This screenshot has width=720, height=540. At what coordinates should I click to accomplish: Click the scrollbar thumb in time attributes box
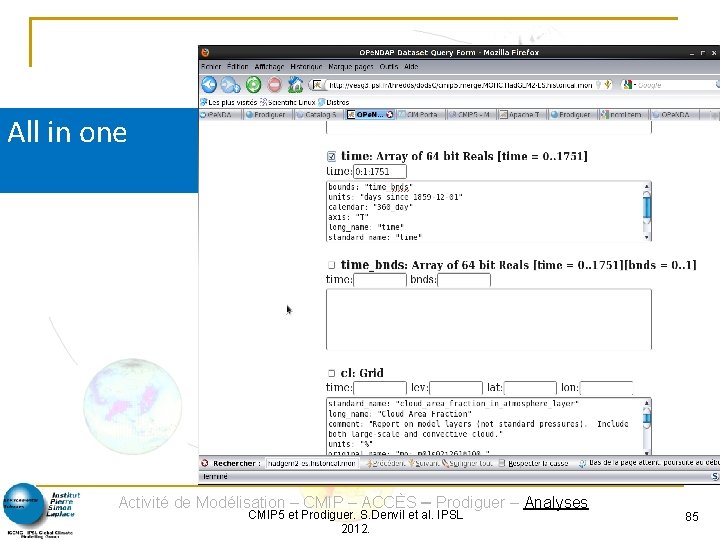coord(647,208)
